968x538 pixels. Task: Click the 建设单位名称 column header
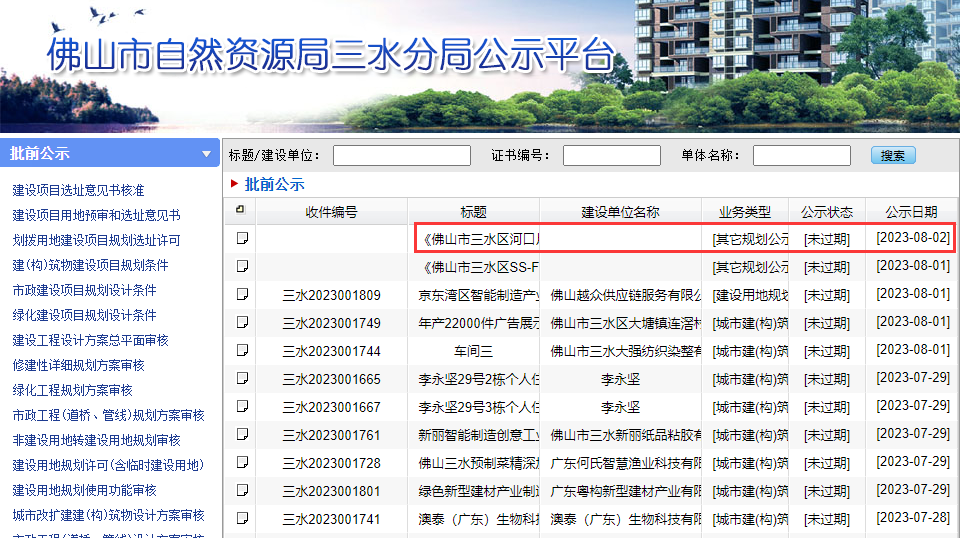620,212
